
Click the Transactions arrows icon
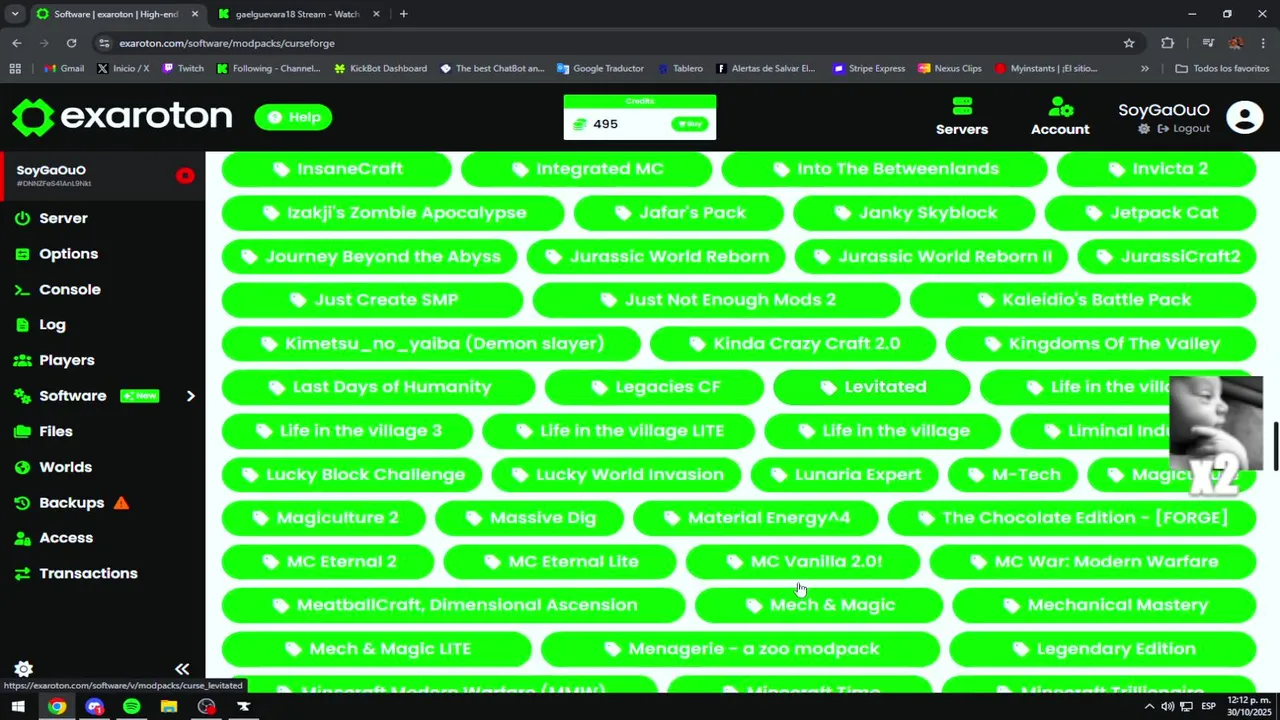[22, 573]
